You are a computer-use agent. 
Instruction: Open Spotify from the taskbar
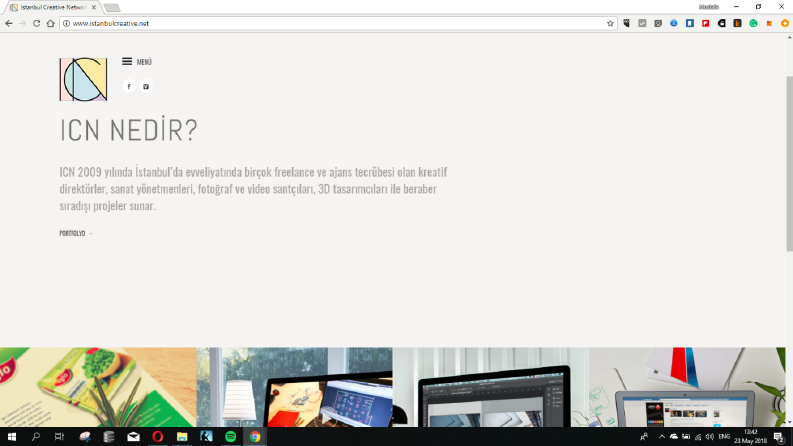point(230,436)
